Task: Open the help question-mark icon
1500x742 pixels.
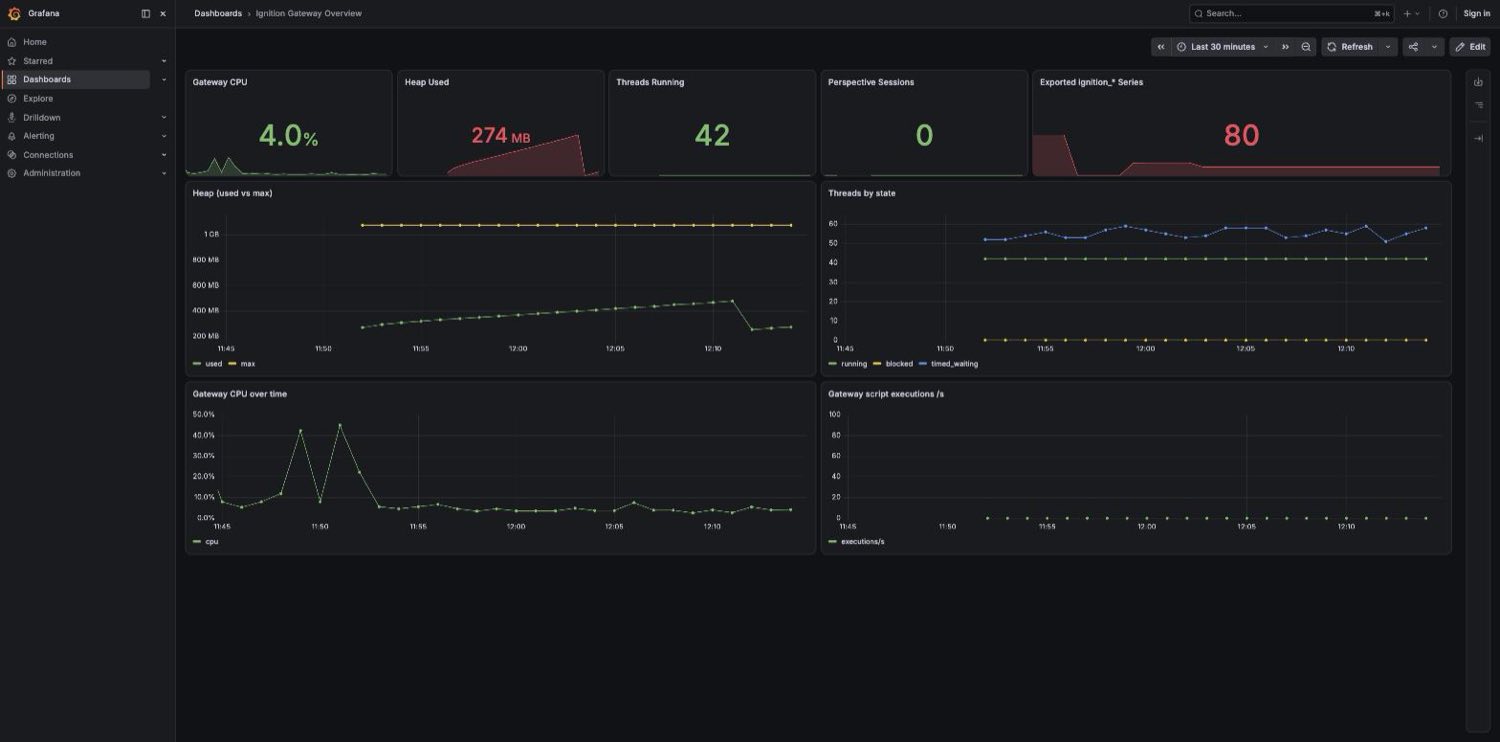Action: [1443, 14]
